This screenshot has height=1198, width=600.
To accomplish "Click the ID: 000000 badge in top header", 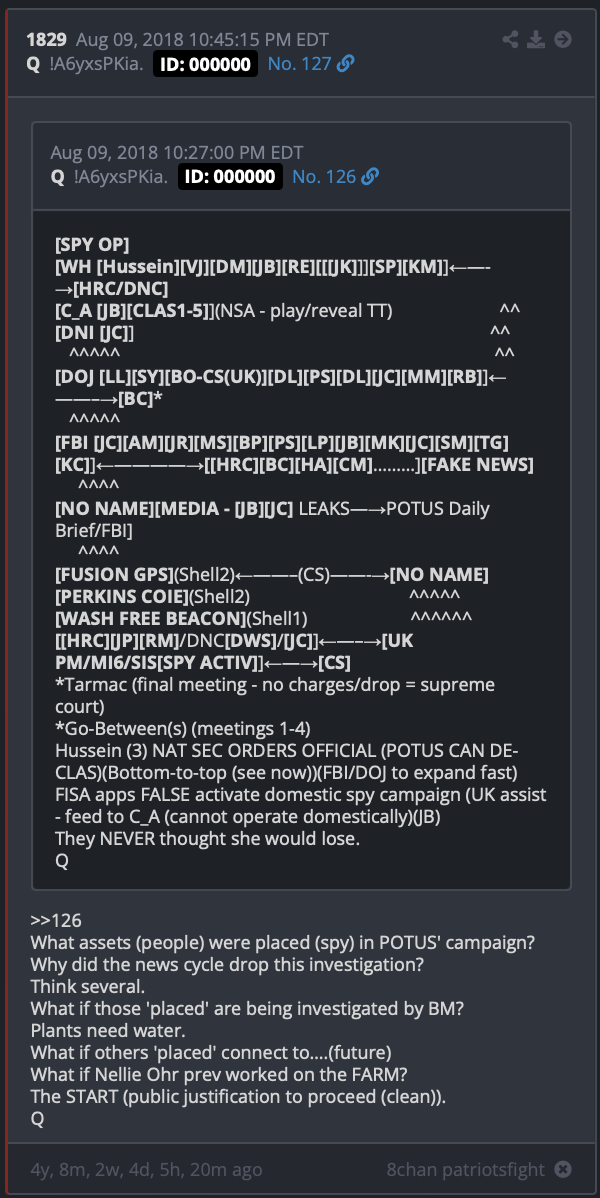I will click(x=206, y=64).
